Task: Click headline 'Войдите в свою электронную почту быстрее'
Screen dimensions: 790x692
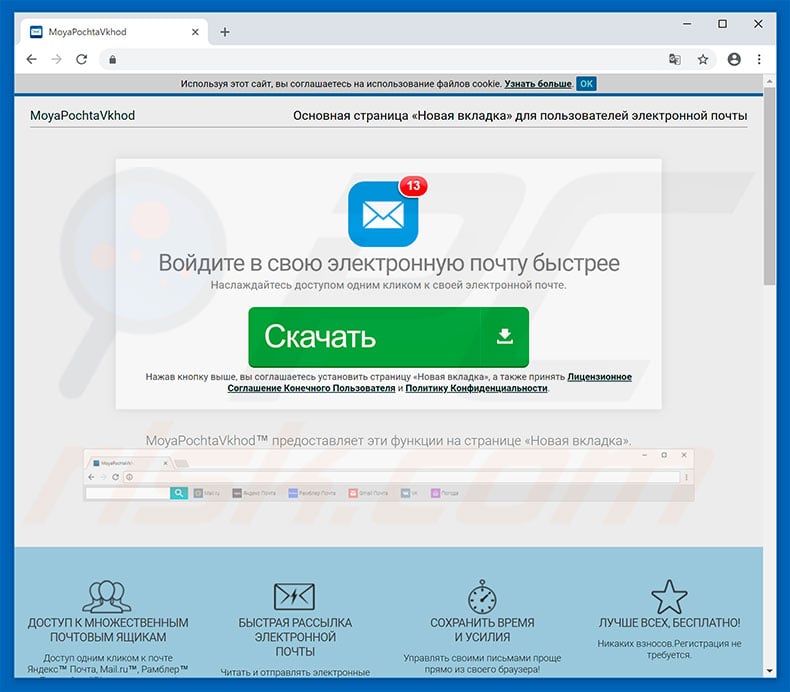Action: 389,263
